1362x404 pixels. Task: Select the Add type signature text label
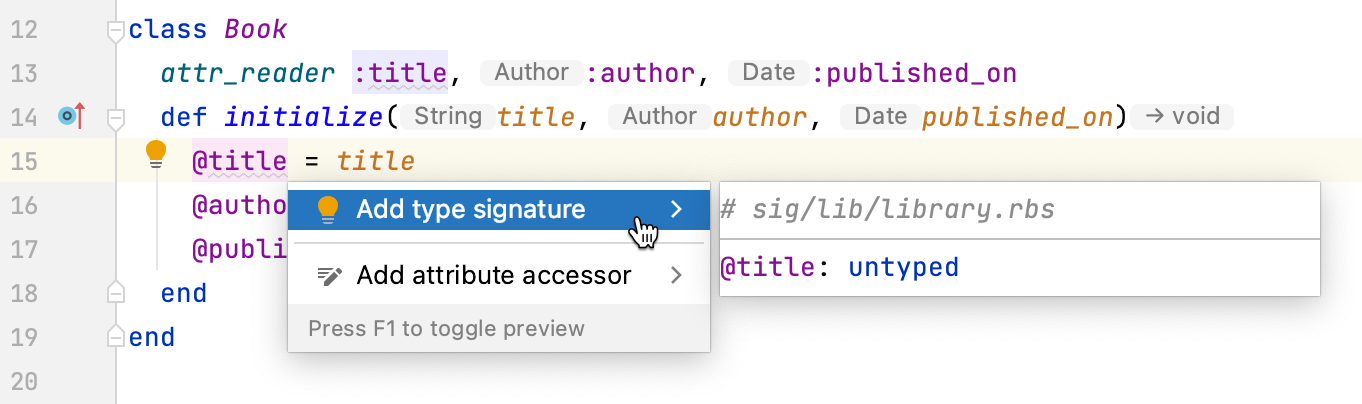tap(470, 209)
